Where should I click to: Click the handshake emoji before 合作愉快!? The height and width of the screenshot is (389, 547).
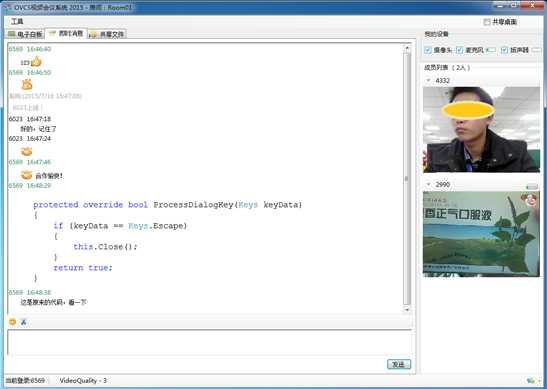tap(27, 175)
